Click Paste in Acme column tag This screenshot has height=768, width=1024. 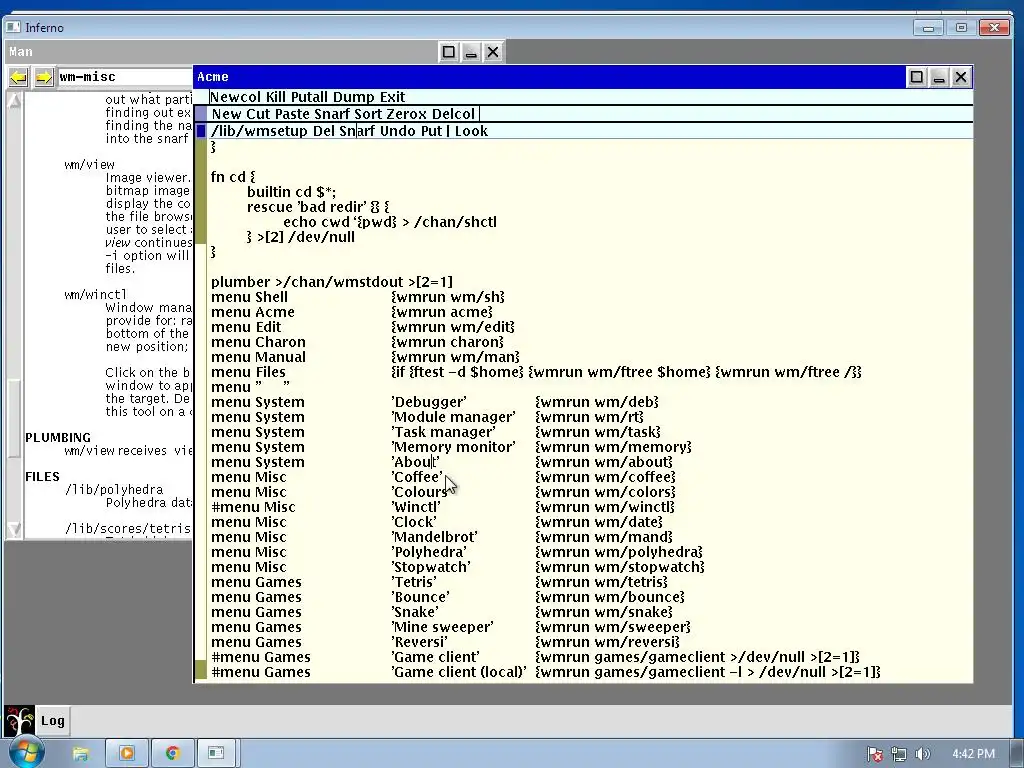tap(292, 114)
